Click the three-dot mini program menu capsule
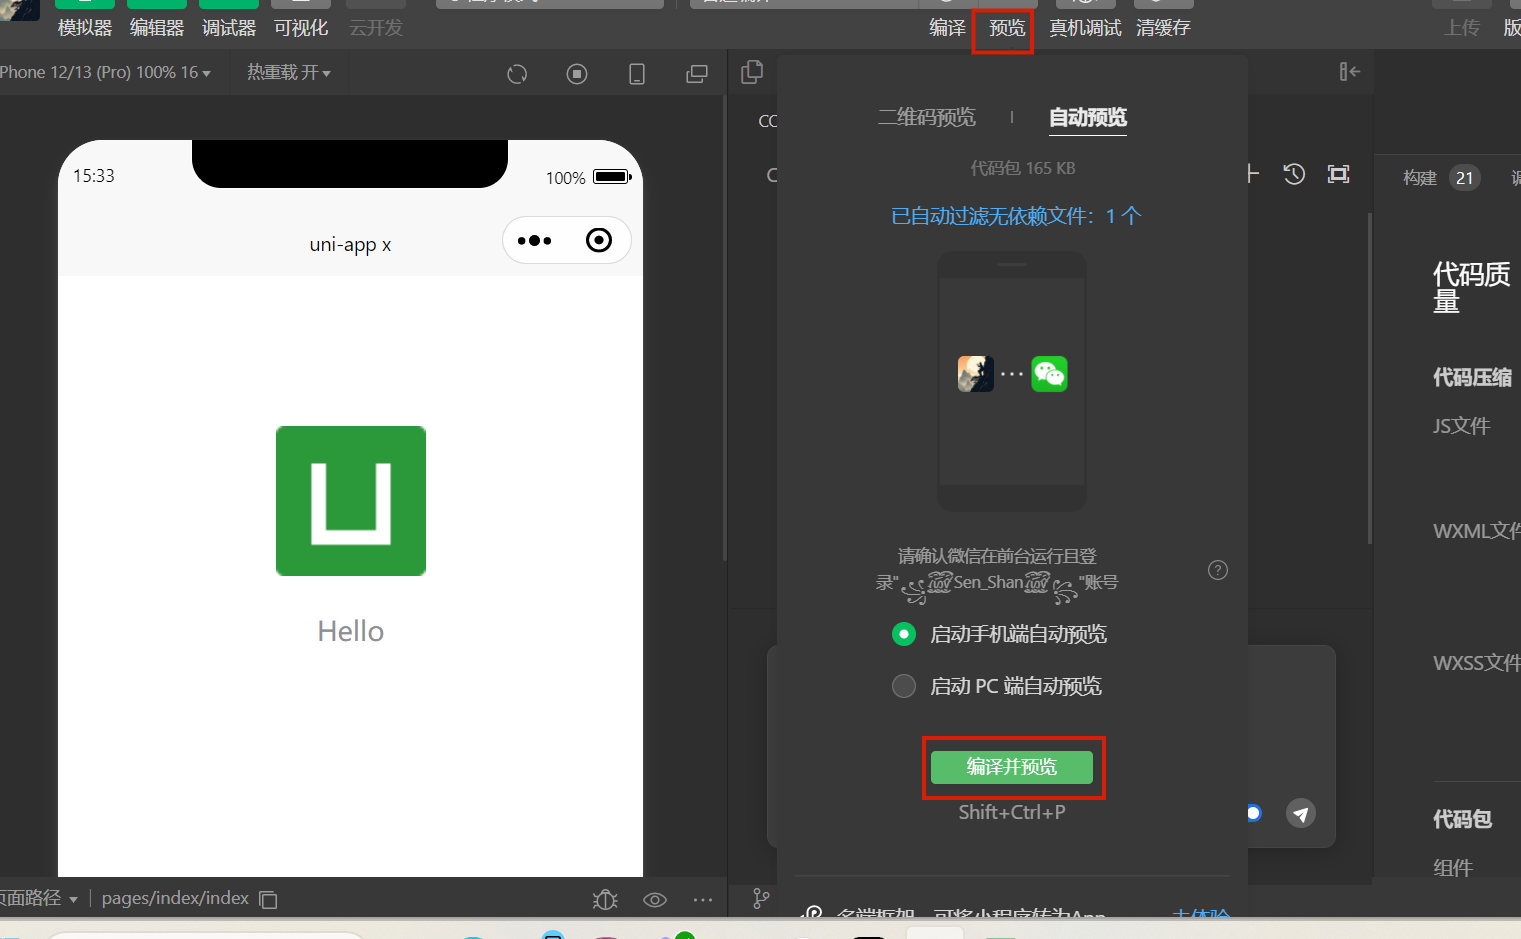Image resolution: width=1521 pixels, height=939 pixels. pos(535,240)
